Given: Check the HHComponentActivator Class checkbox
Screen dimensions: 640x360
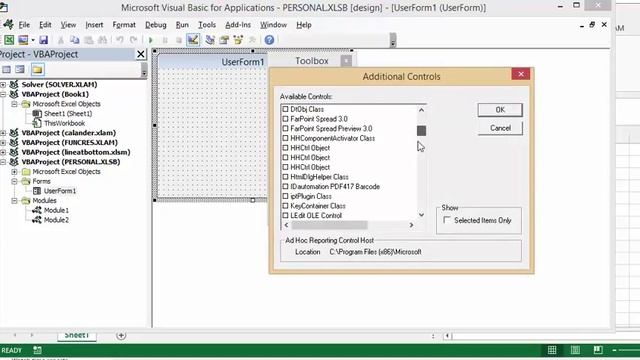Looking at the screenshot, I should point(285,138).
